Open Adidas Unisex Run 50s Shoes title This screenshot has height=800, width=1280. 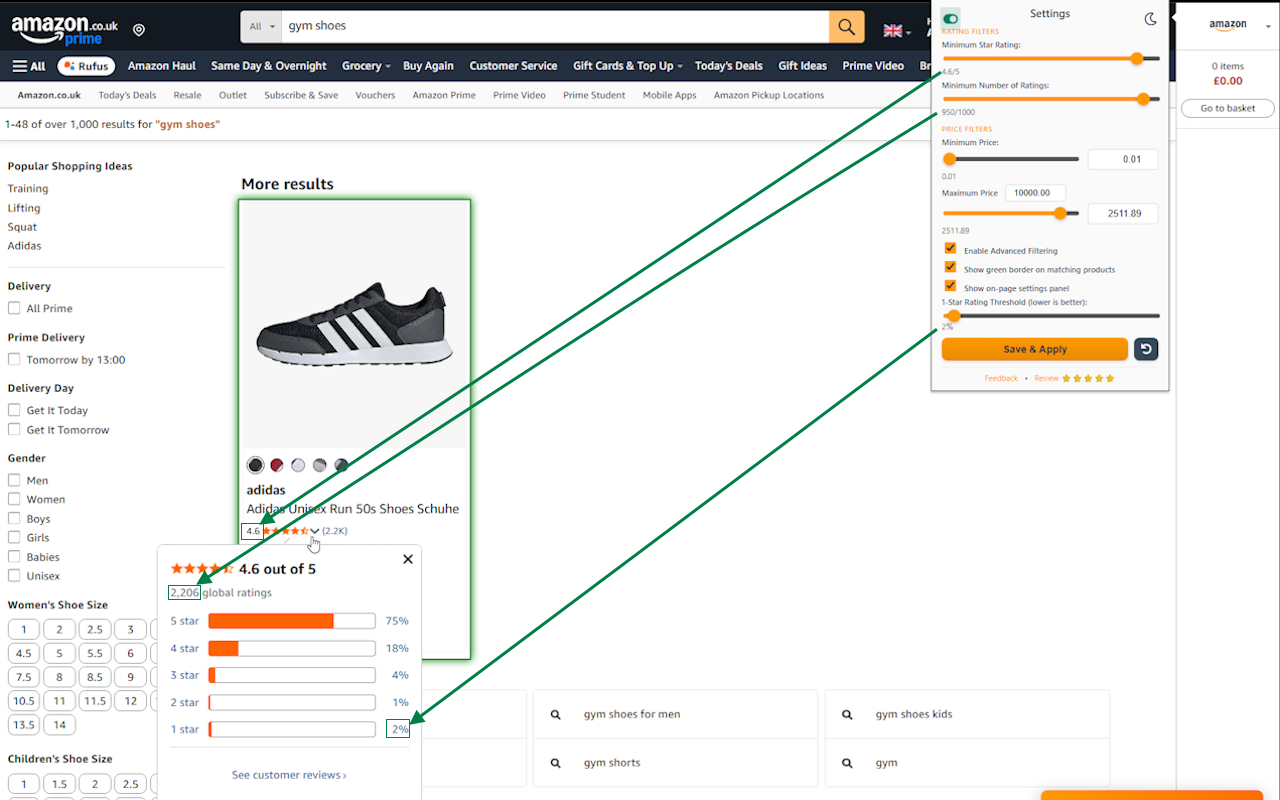click(x=353, y=509)
